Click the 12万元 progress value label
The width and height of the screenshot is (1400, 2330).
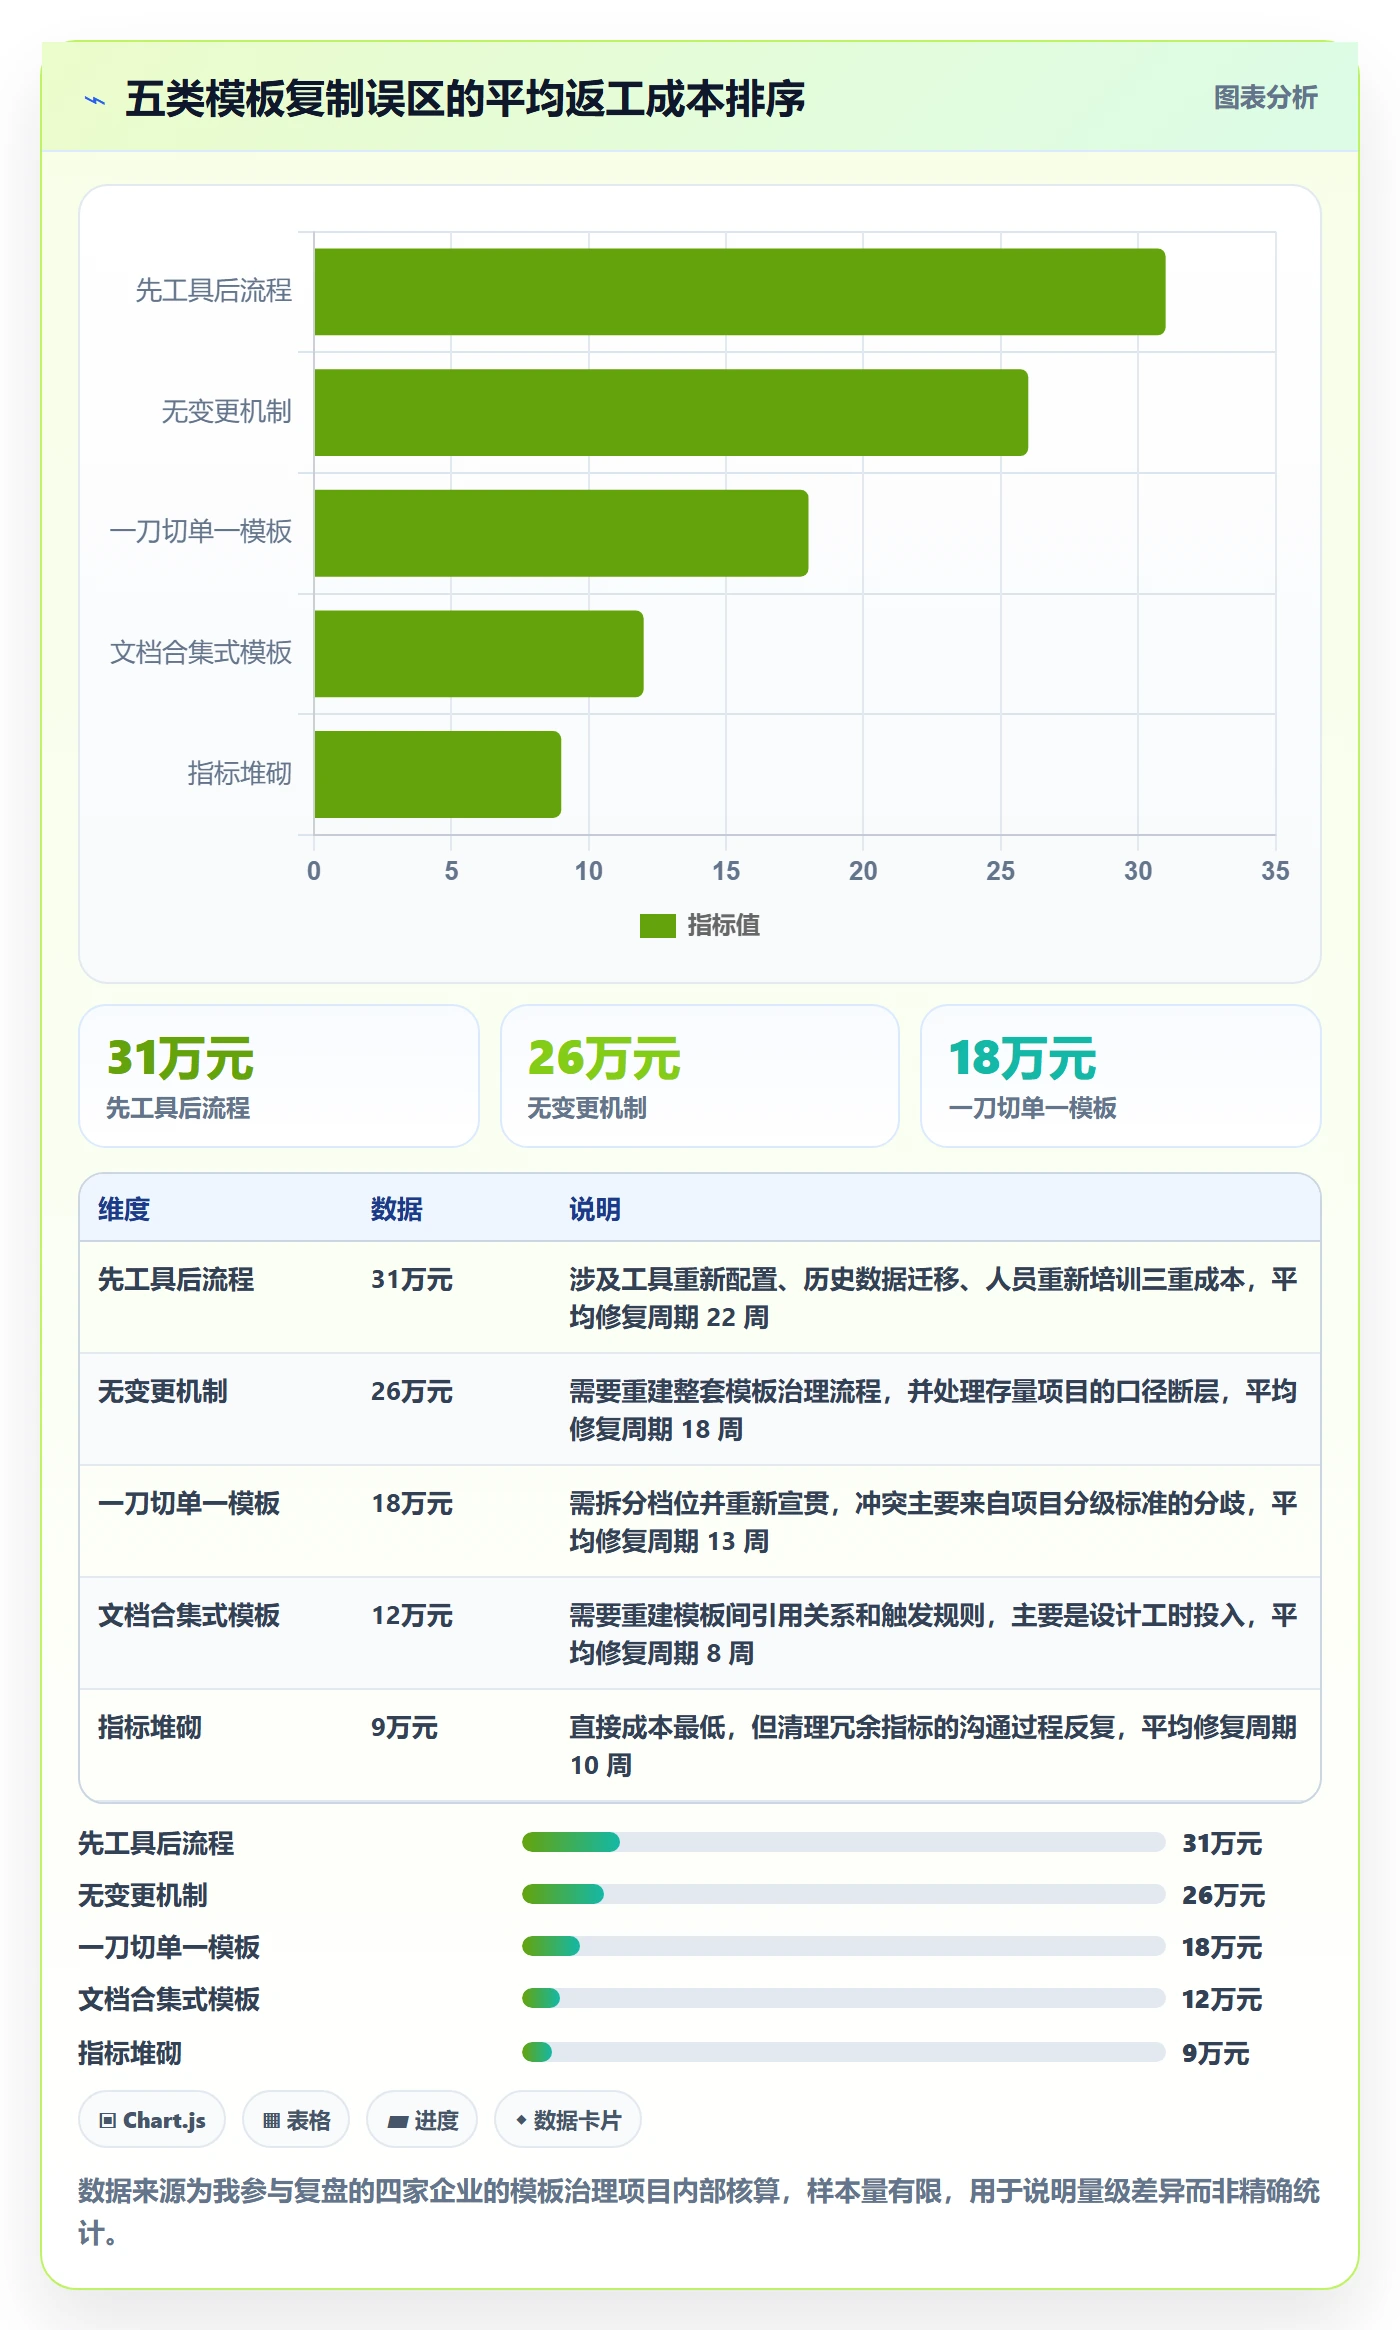[1222, 1999]
